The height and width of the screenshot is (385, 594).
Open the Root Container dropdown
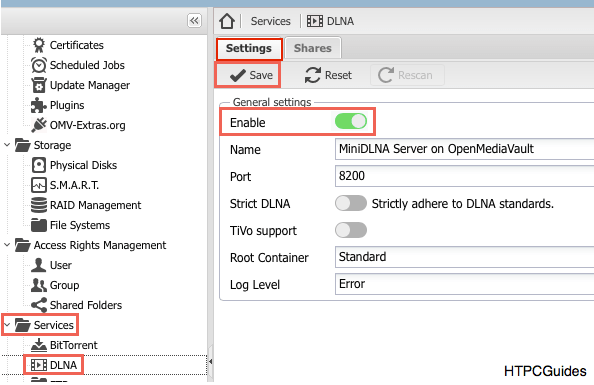coord(464,257)
